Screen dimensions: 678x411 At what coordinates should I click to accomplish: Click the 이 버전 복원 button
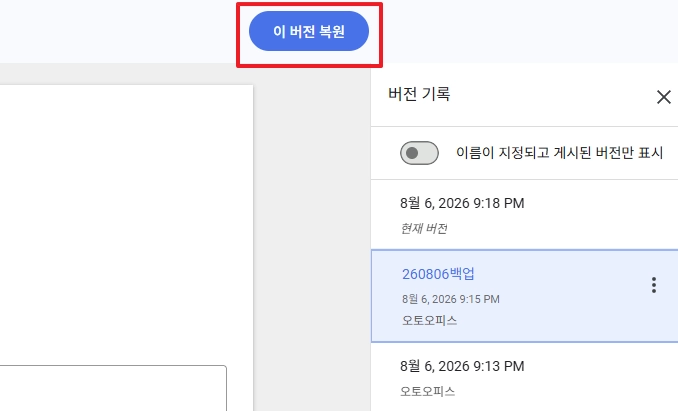point(309,31)
